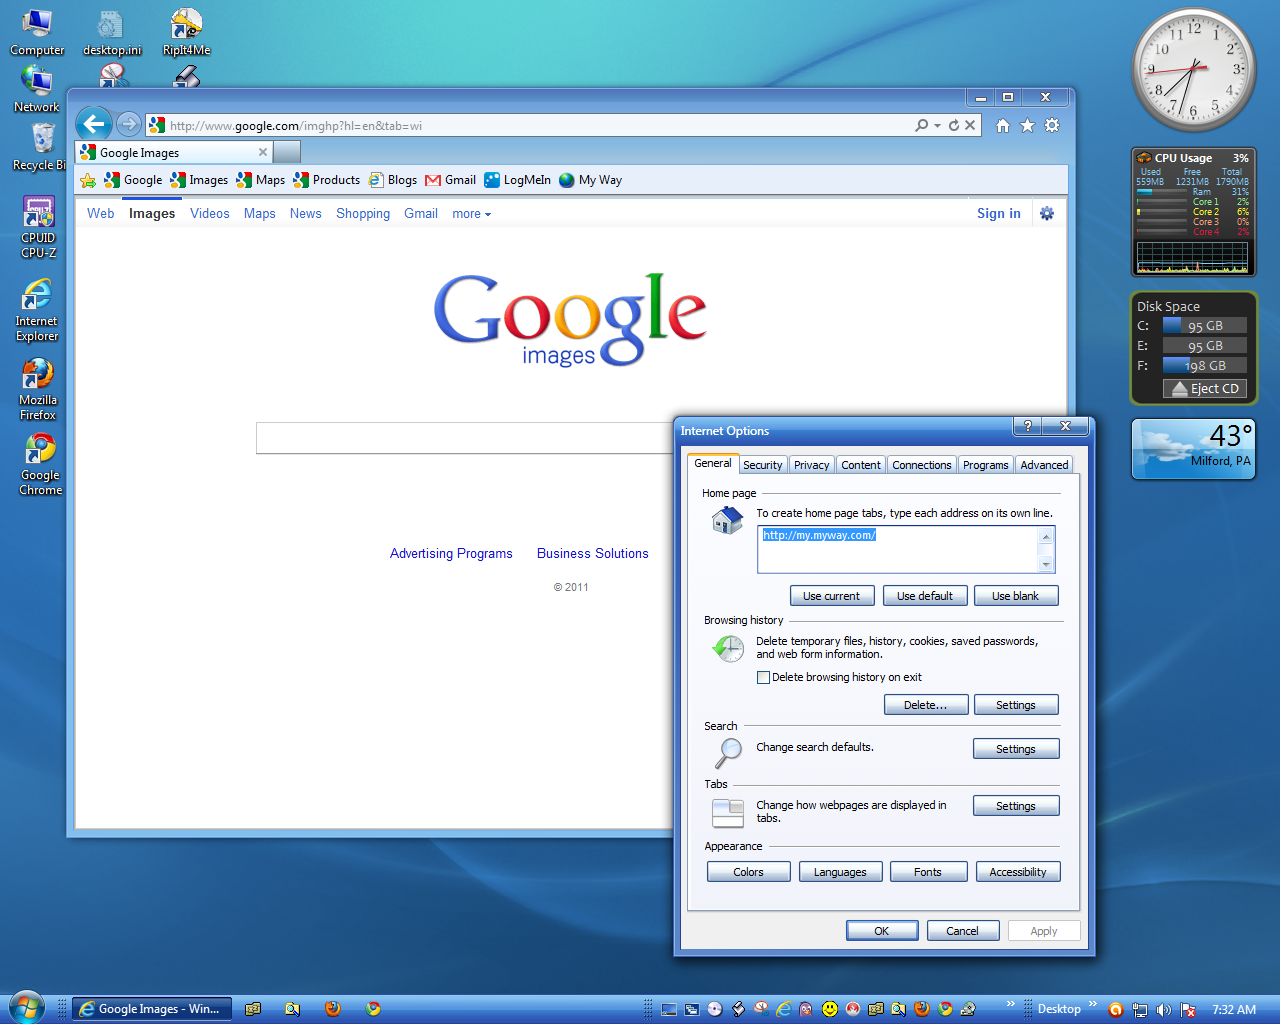Expand the Google 'more' menu
Screen dimensions: 1280x1024
(x=471, y=214)
